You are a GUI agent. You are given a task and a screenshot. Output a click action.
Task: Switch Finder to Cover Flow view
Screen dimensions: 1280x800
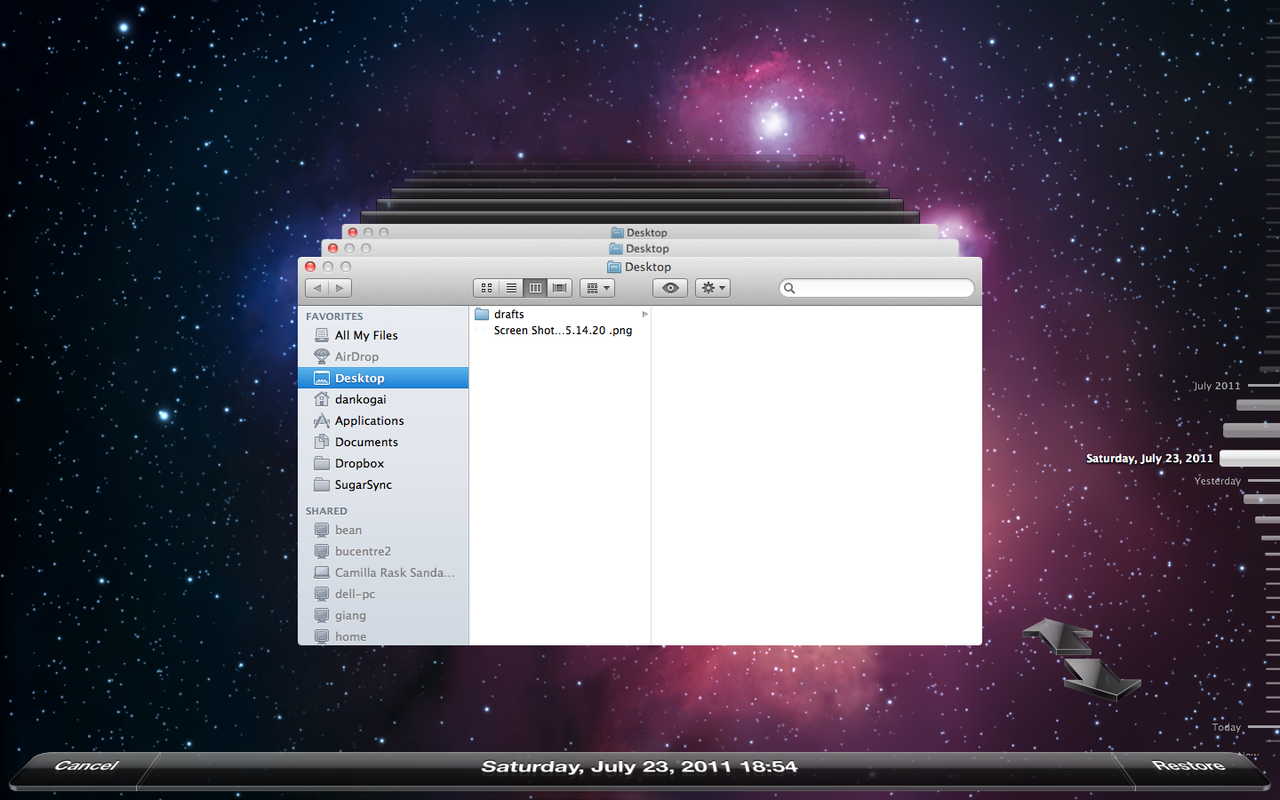(x=560, y=288)
